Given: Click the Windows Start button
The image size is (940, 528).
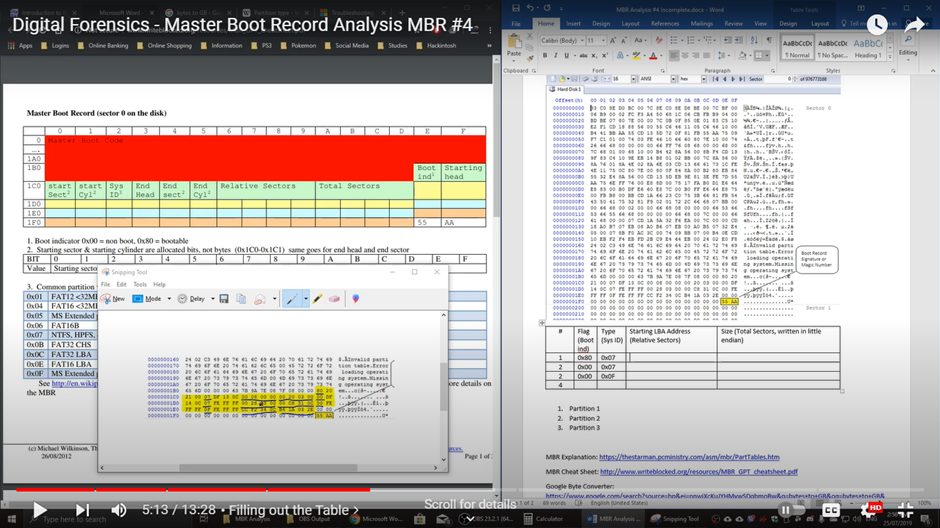Looking at the screenshot, I should click(x=11, y=519).
